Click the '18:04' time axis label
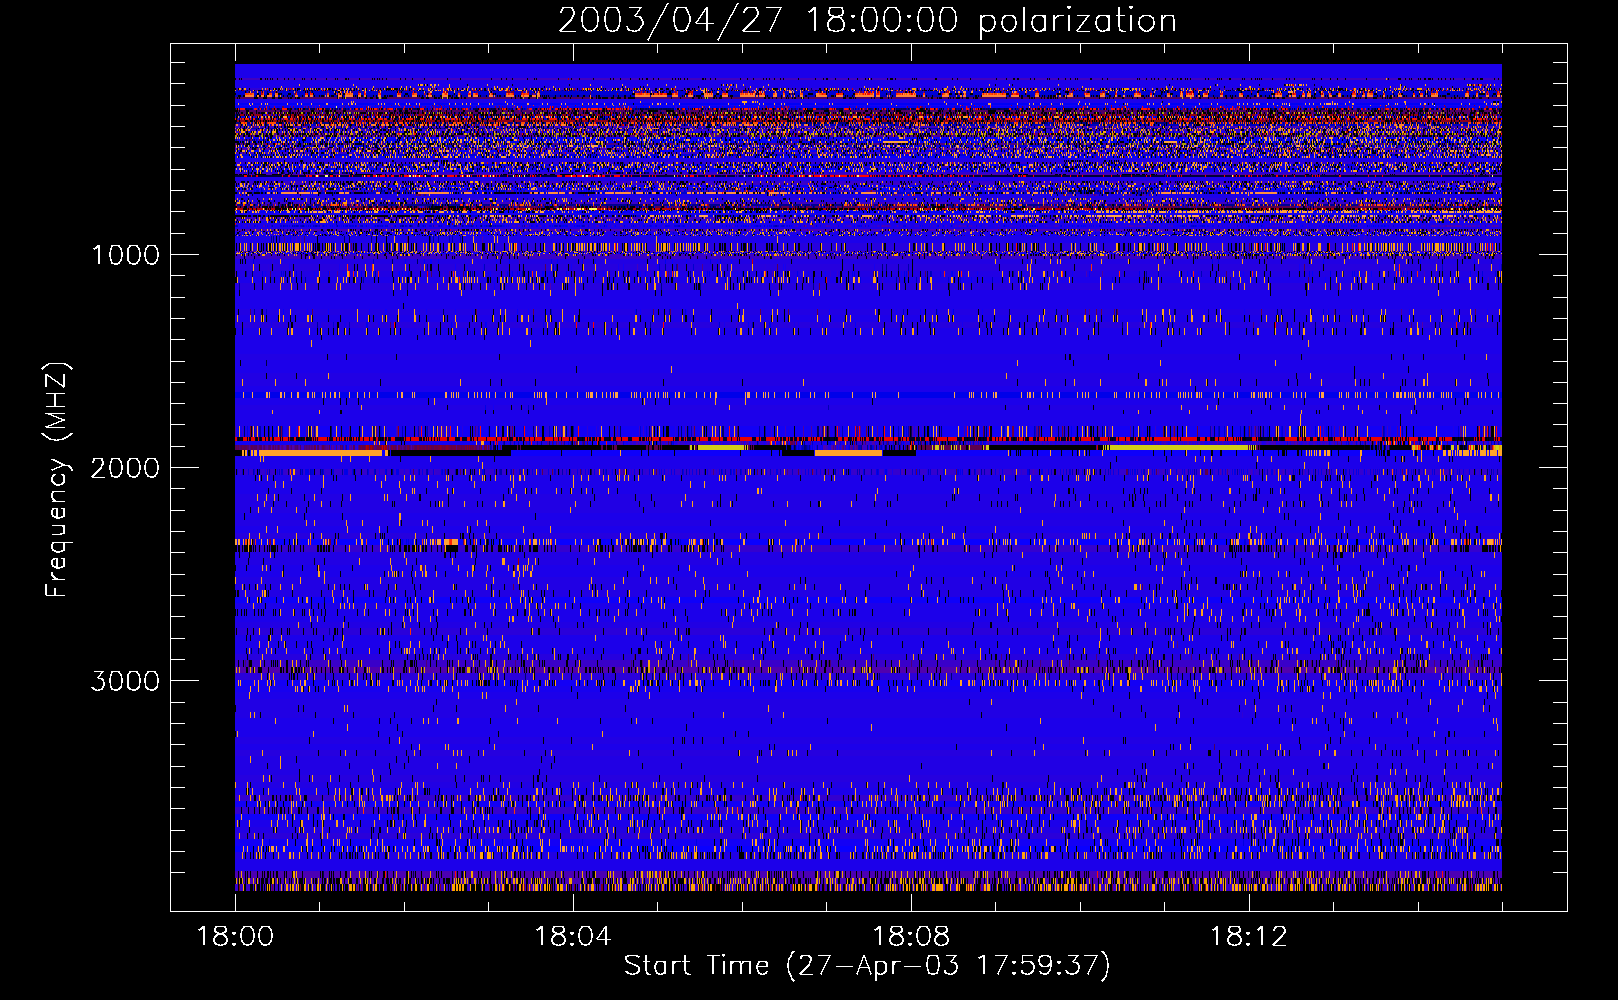 pos(573,937)
